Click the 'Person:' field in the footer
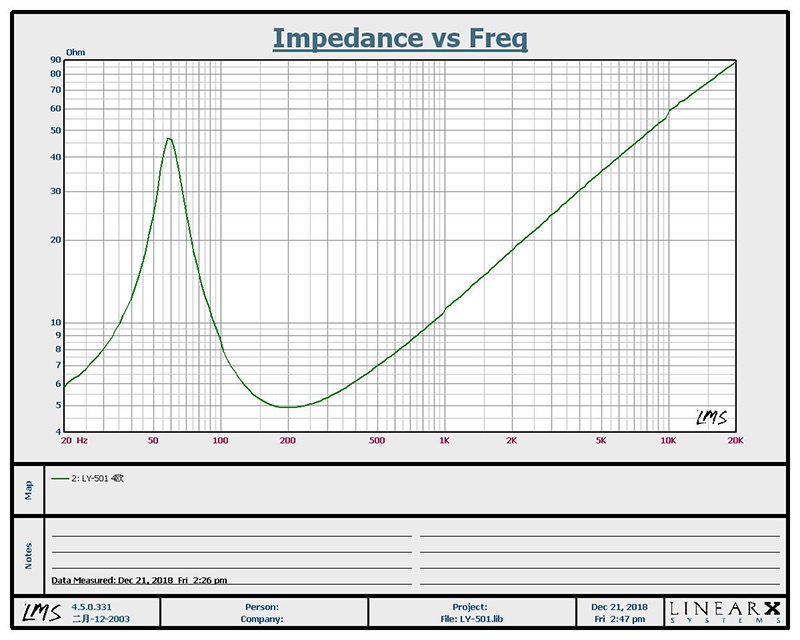 click(261, 606)
